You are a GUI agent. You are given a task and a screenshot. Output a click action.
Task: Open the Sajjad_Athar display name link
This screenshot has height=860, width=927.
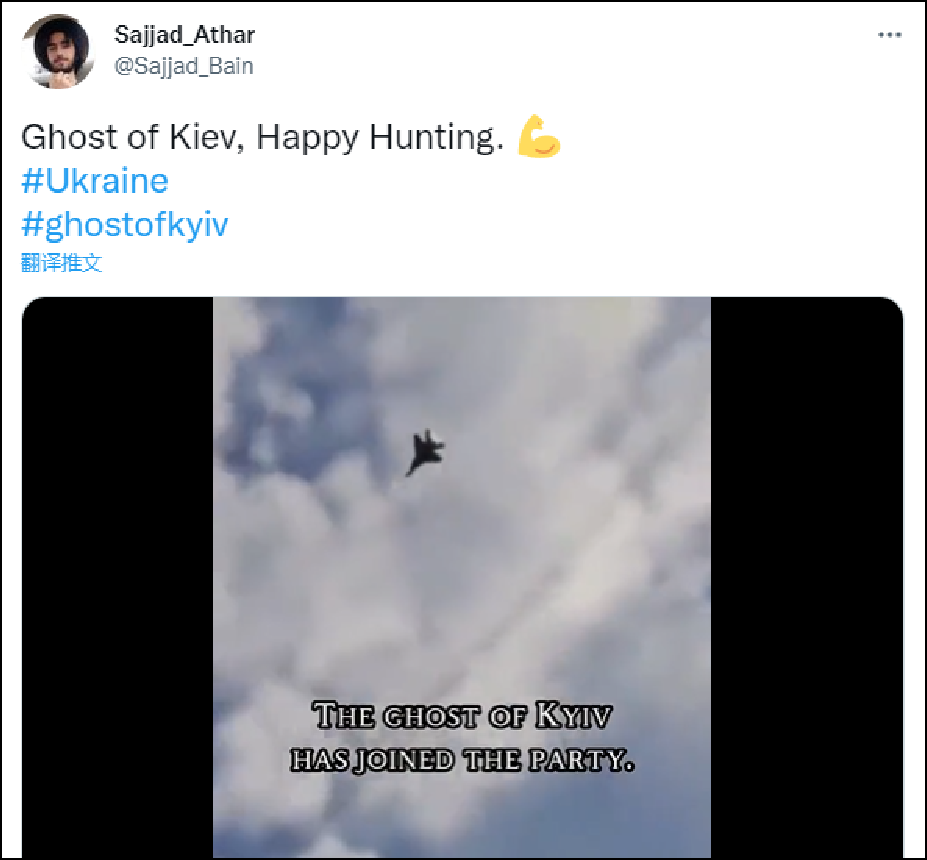[x=185, y=35]
